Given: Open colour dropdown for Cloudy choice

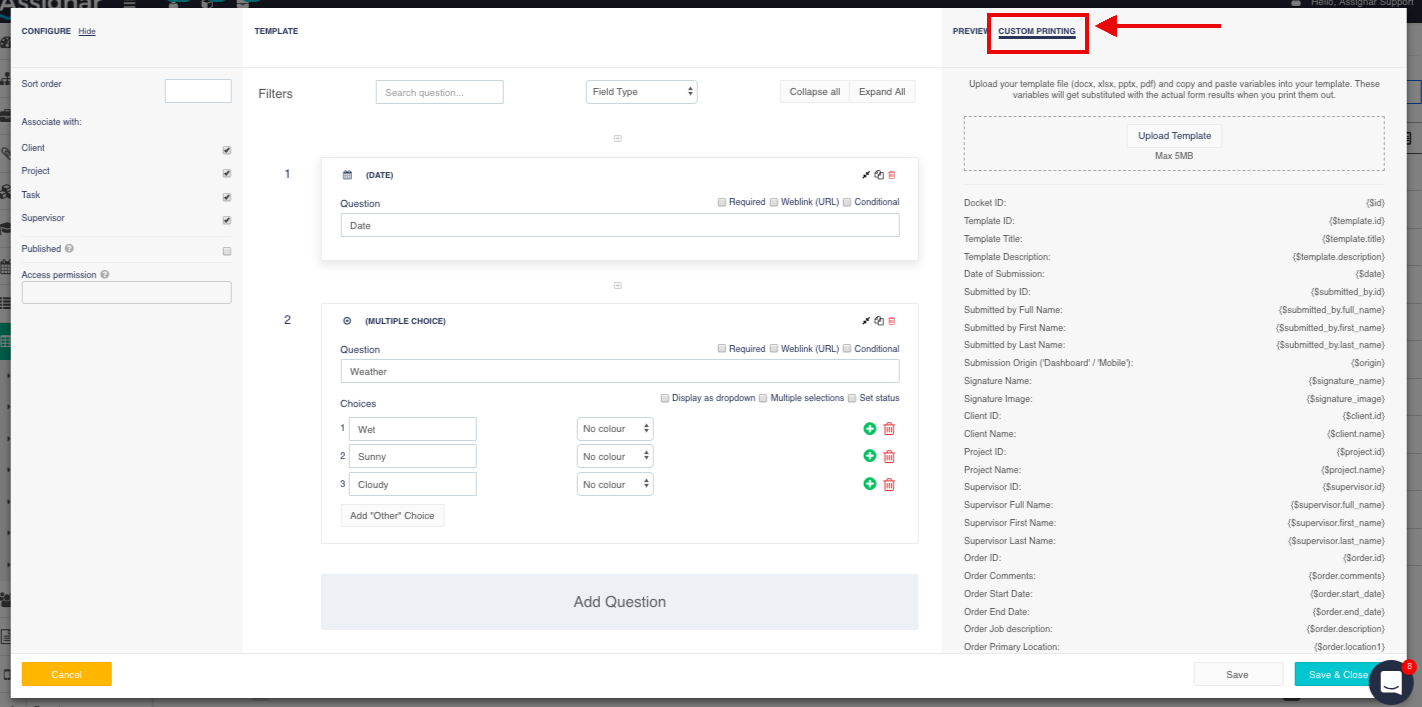Looking at the screenshot, I should [615, 484].
